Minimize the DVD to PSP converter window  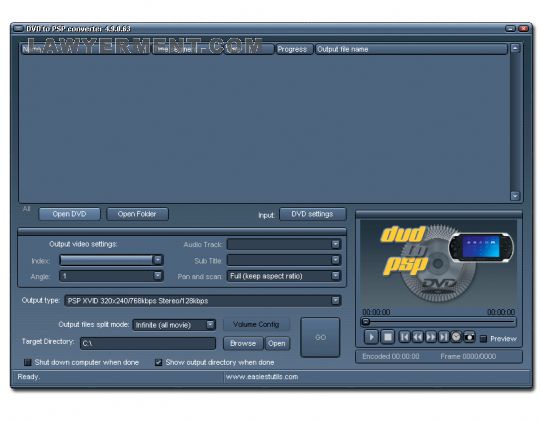510,29
